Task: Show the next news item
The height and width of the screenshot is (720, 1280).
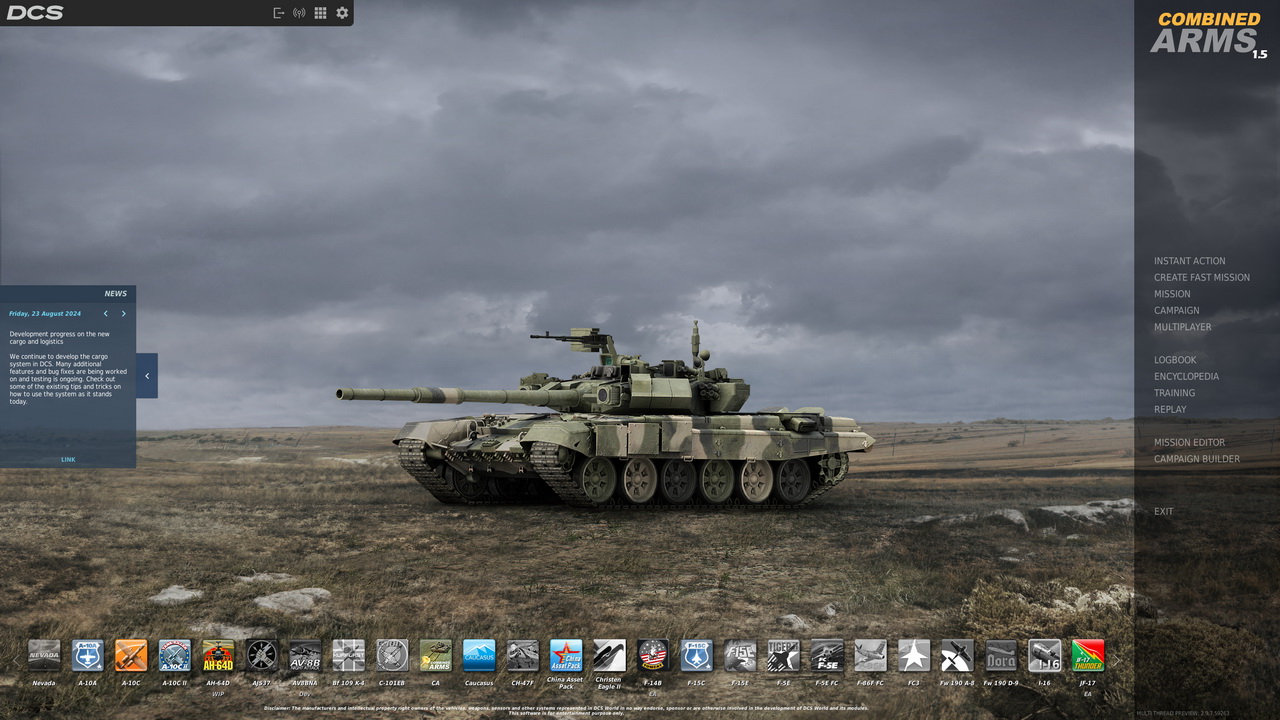Action: (x=124, y=314)
